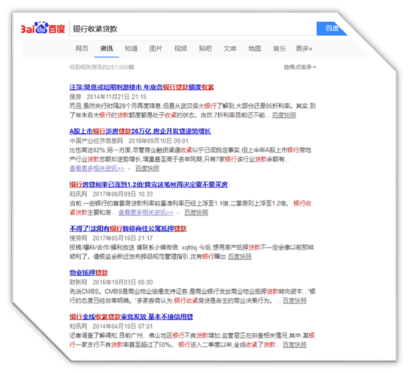Open the headline about 房贷利率 rising to 1.2倍
The image size is (408, 373).
pos(149,185)
